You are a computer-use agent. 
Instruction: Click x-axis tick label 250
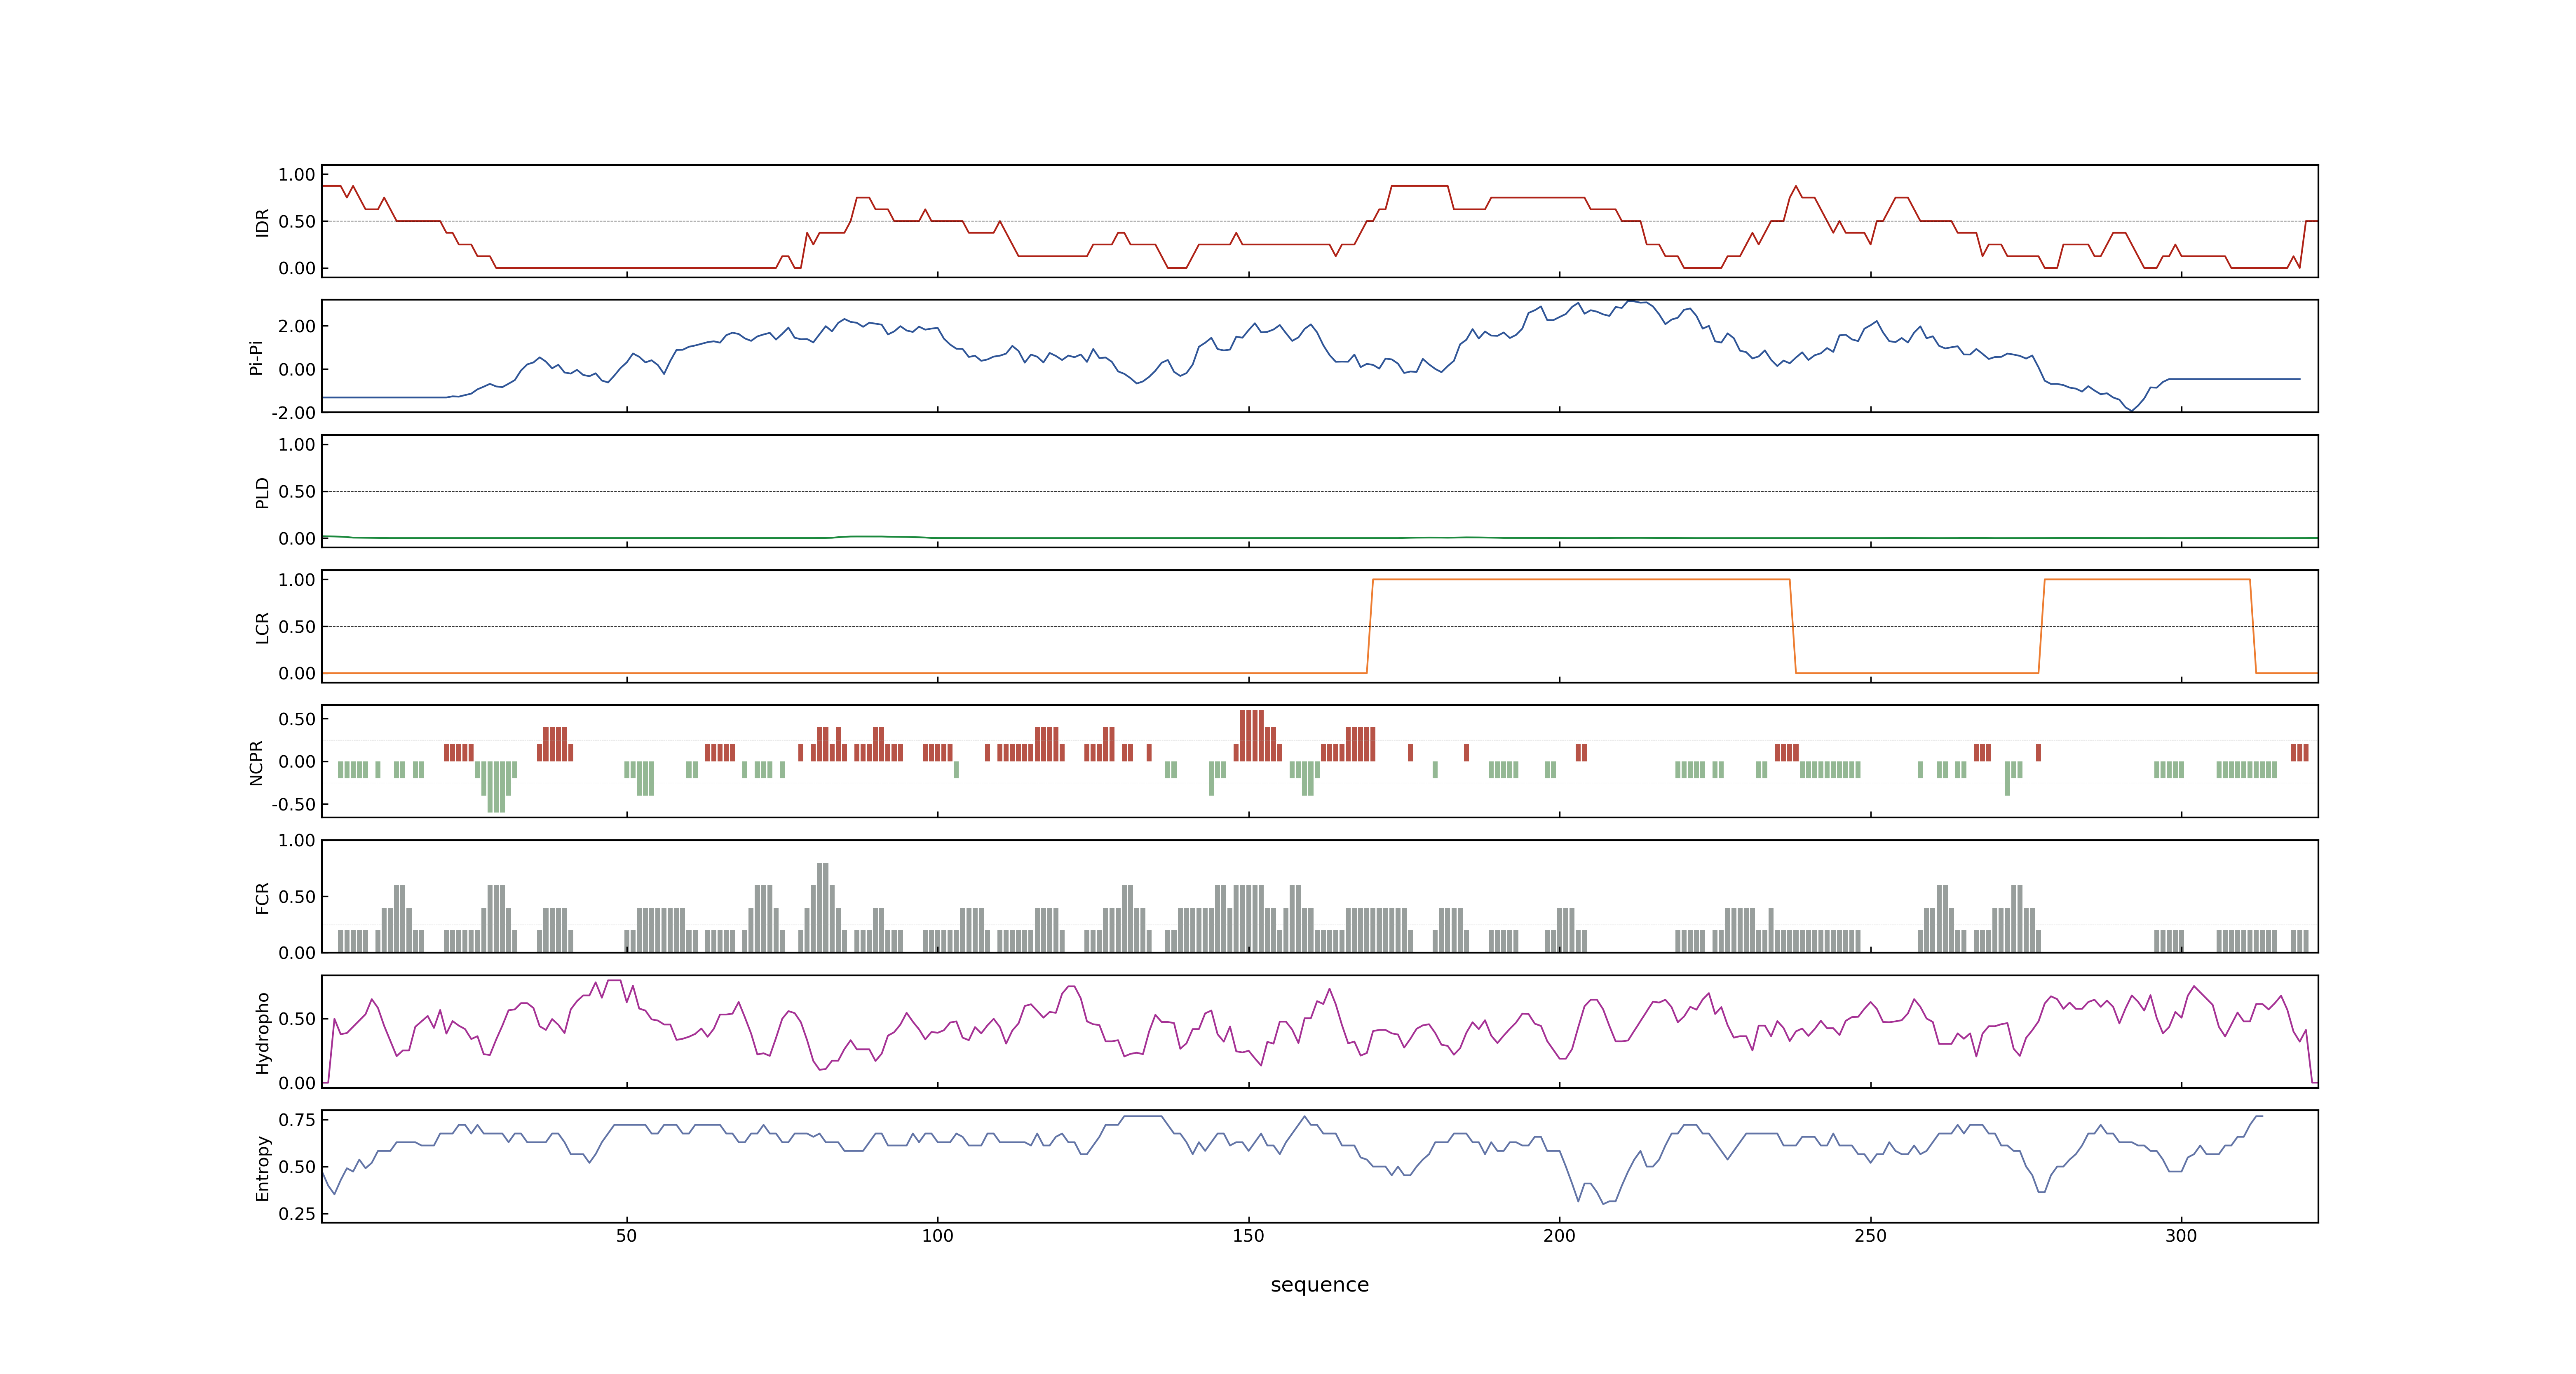(1870, 1236)
